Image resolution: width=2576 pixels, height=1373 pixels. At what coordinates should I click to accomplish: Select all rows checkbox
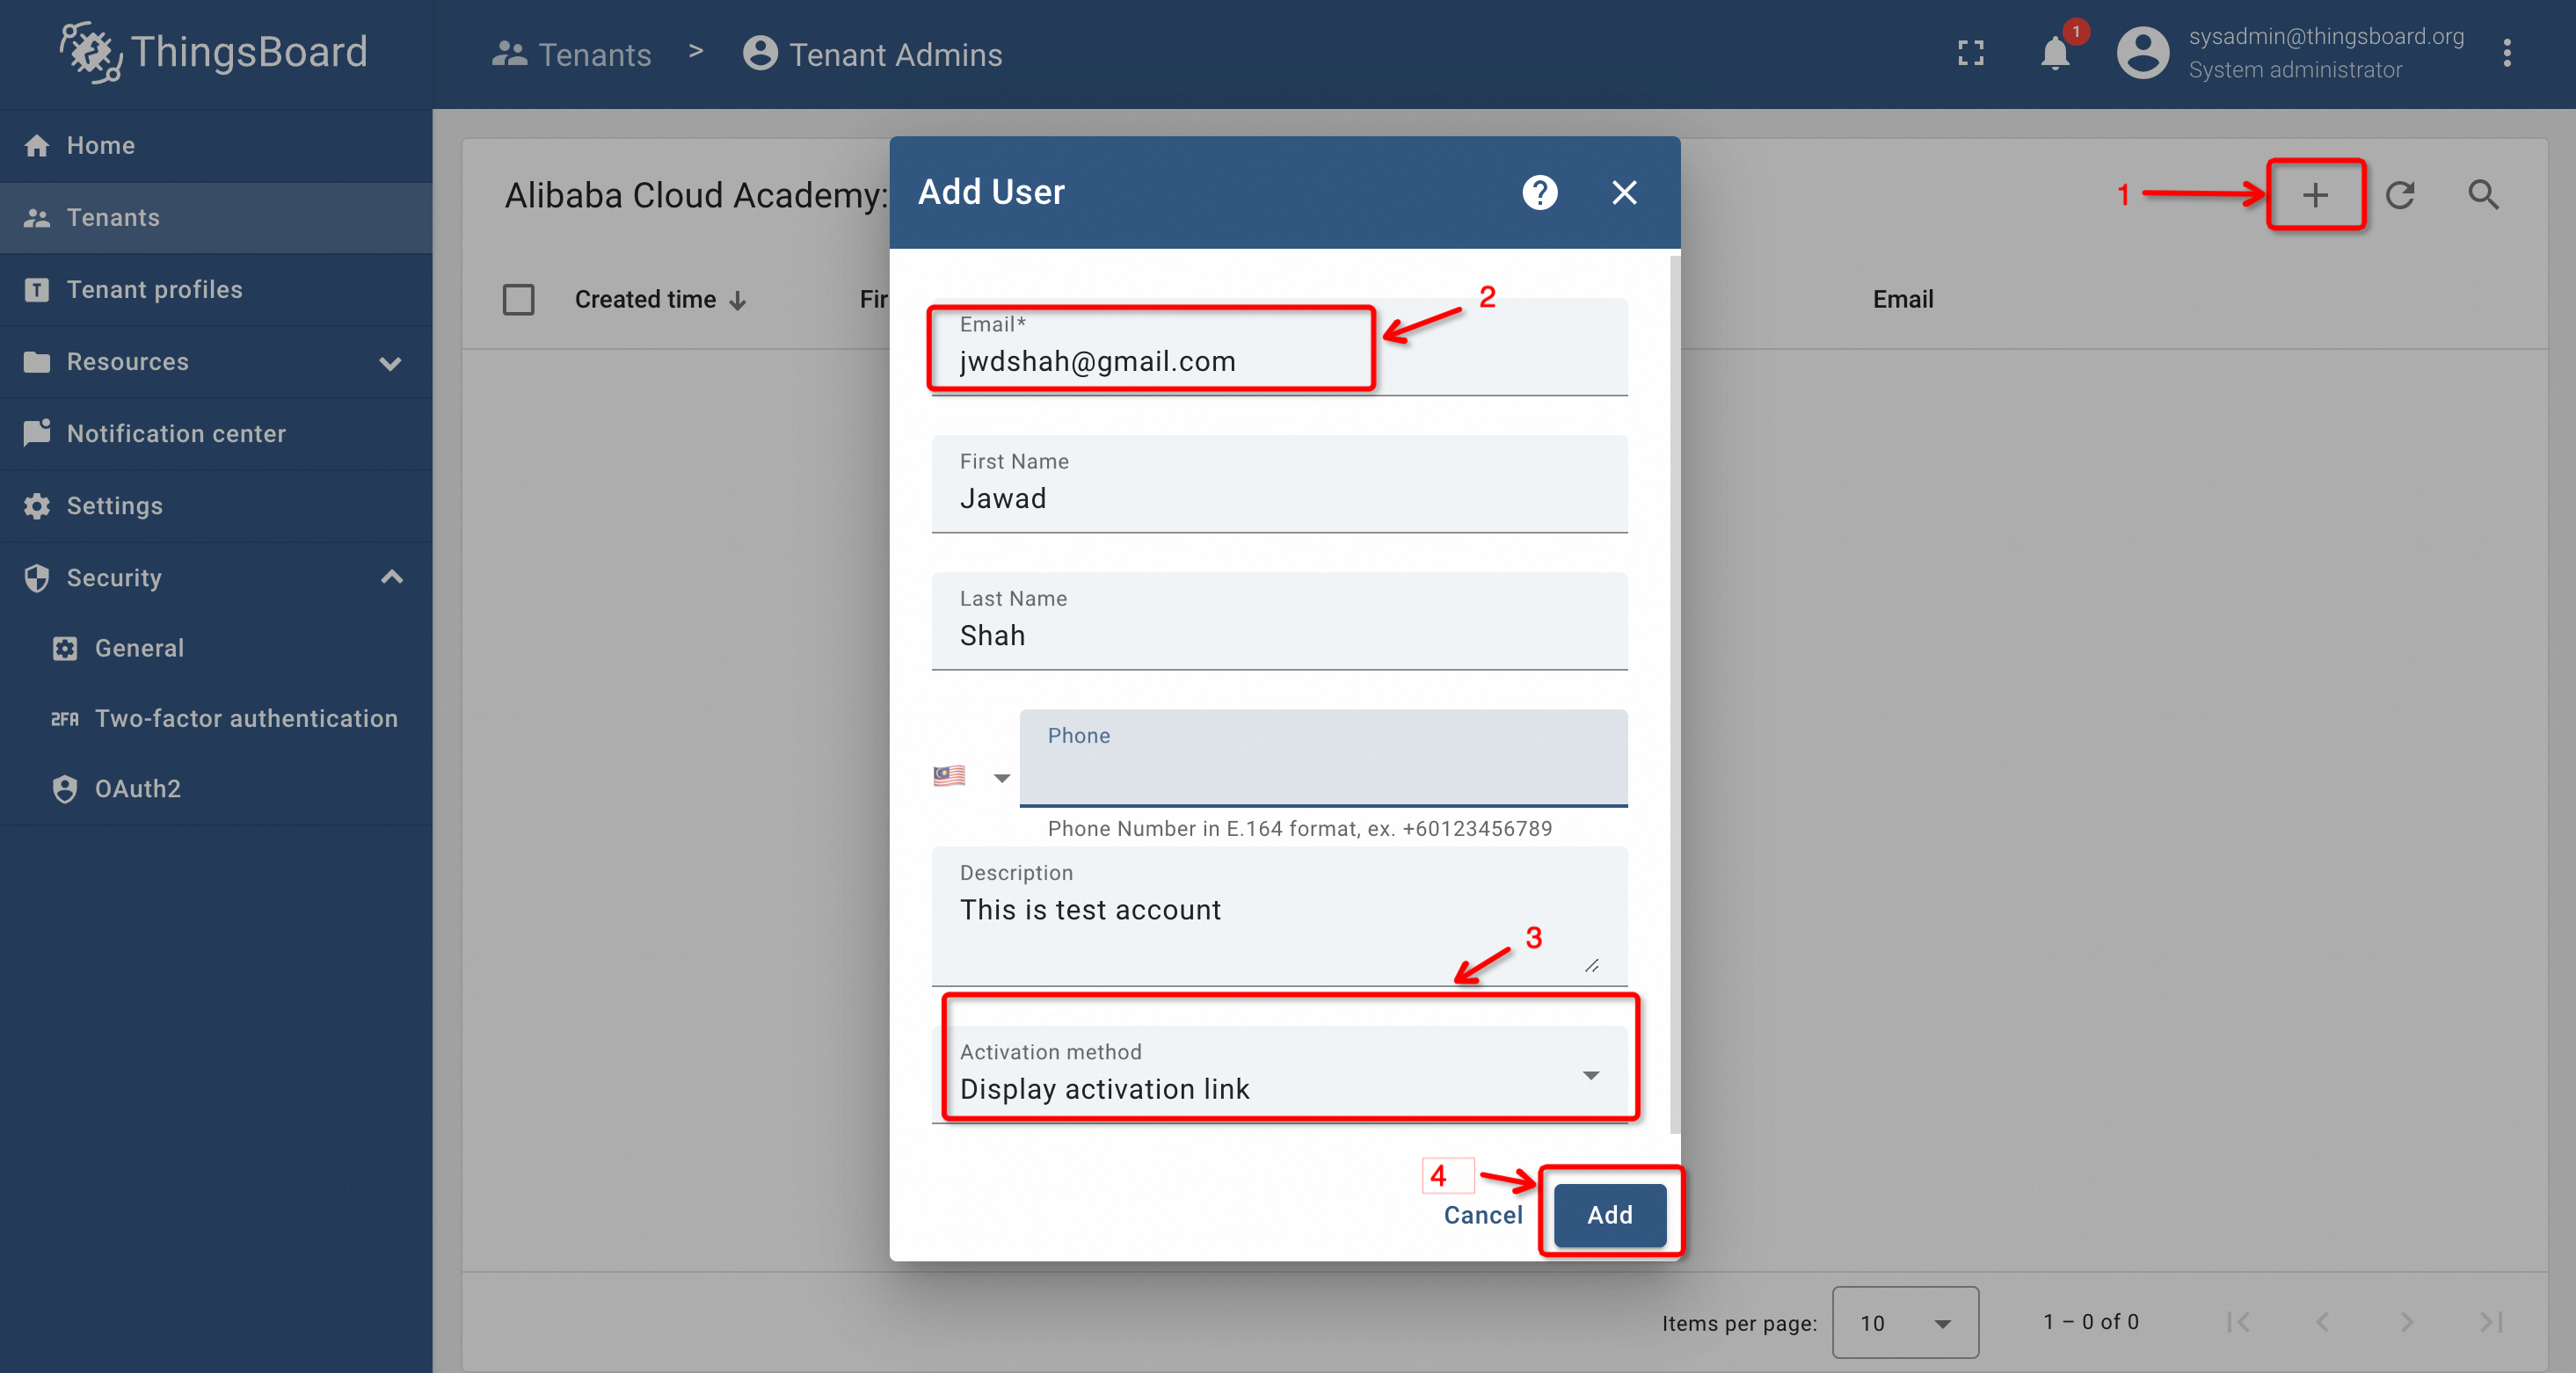click(518, 299)
